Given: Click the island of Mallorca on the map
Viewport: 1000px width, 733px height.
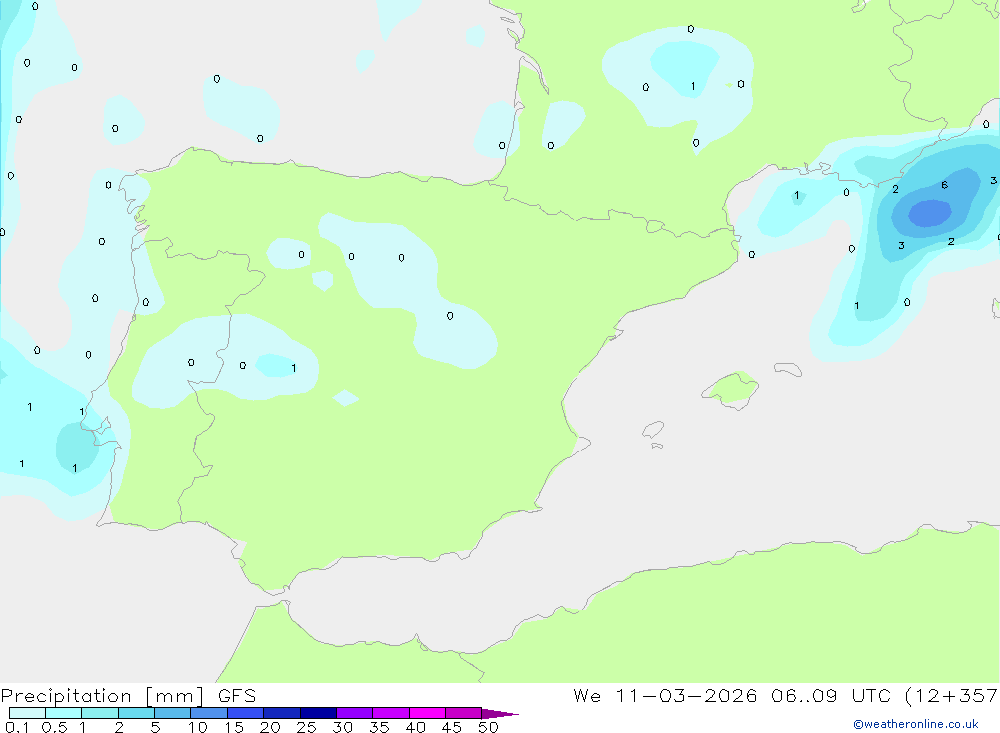Looking at the screenshot, I should point(731,389).
